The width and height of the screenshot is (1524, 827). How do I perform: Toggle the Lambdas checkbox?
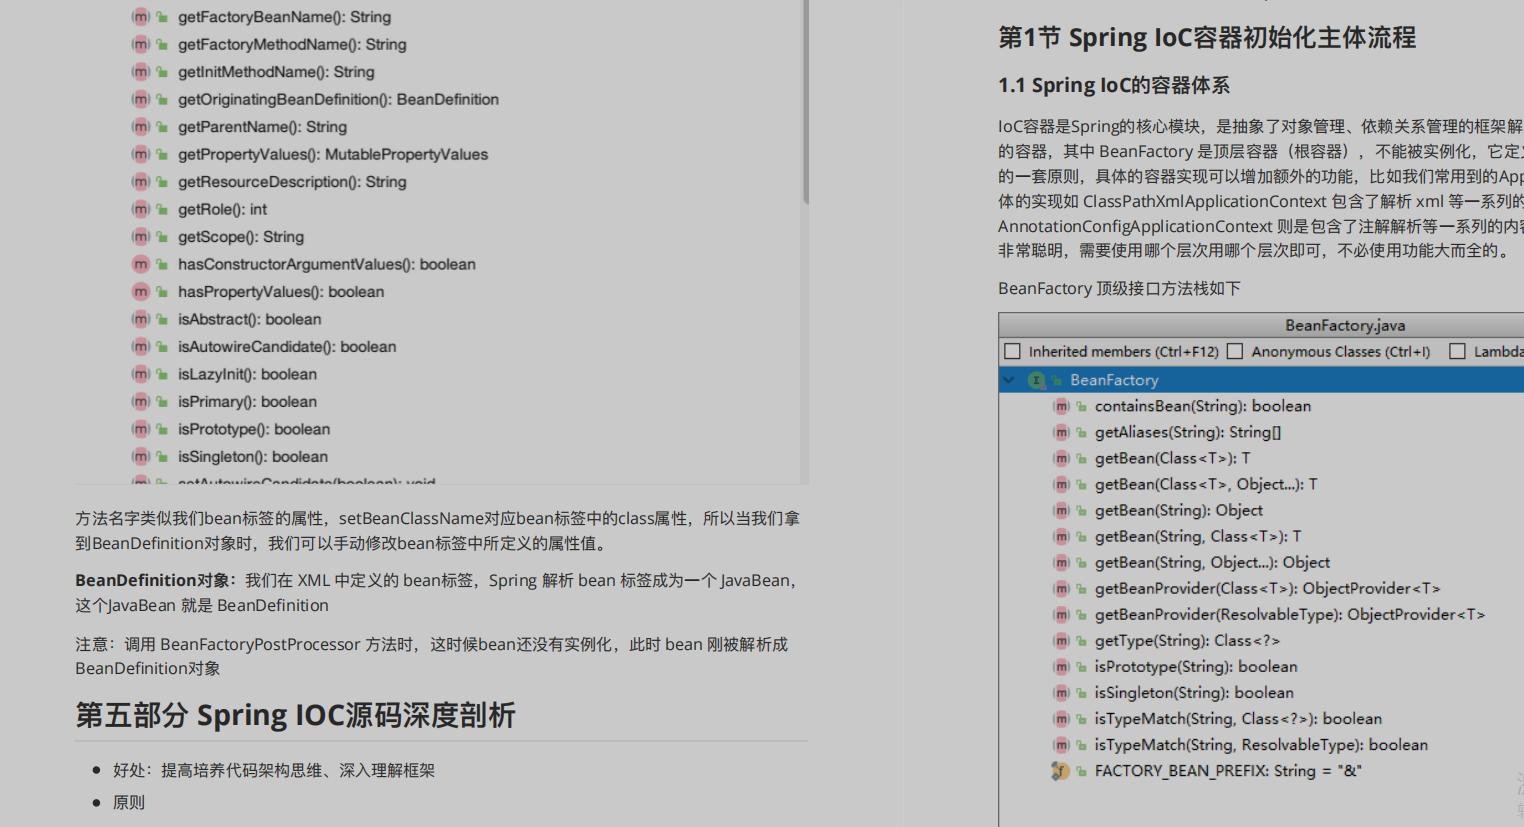click(1460, 351)
